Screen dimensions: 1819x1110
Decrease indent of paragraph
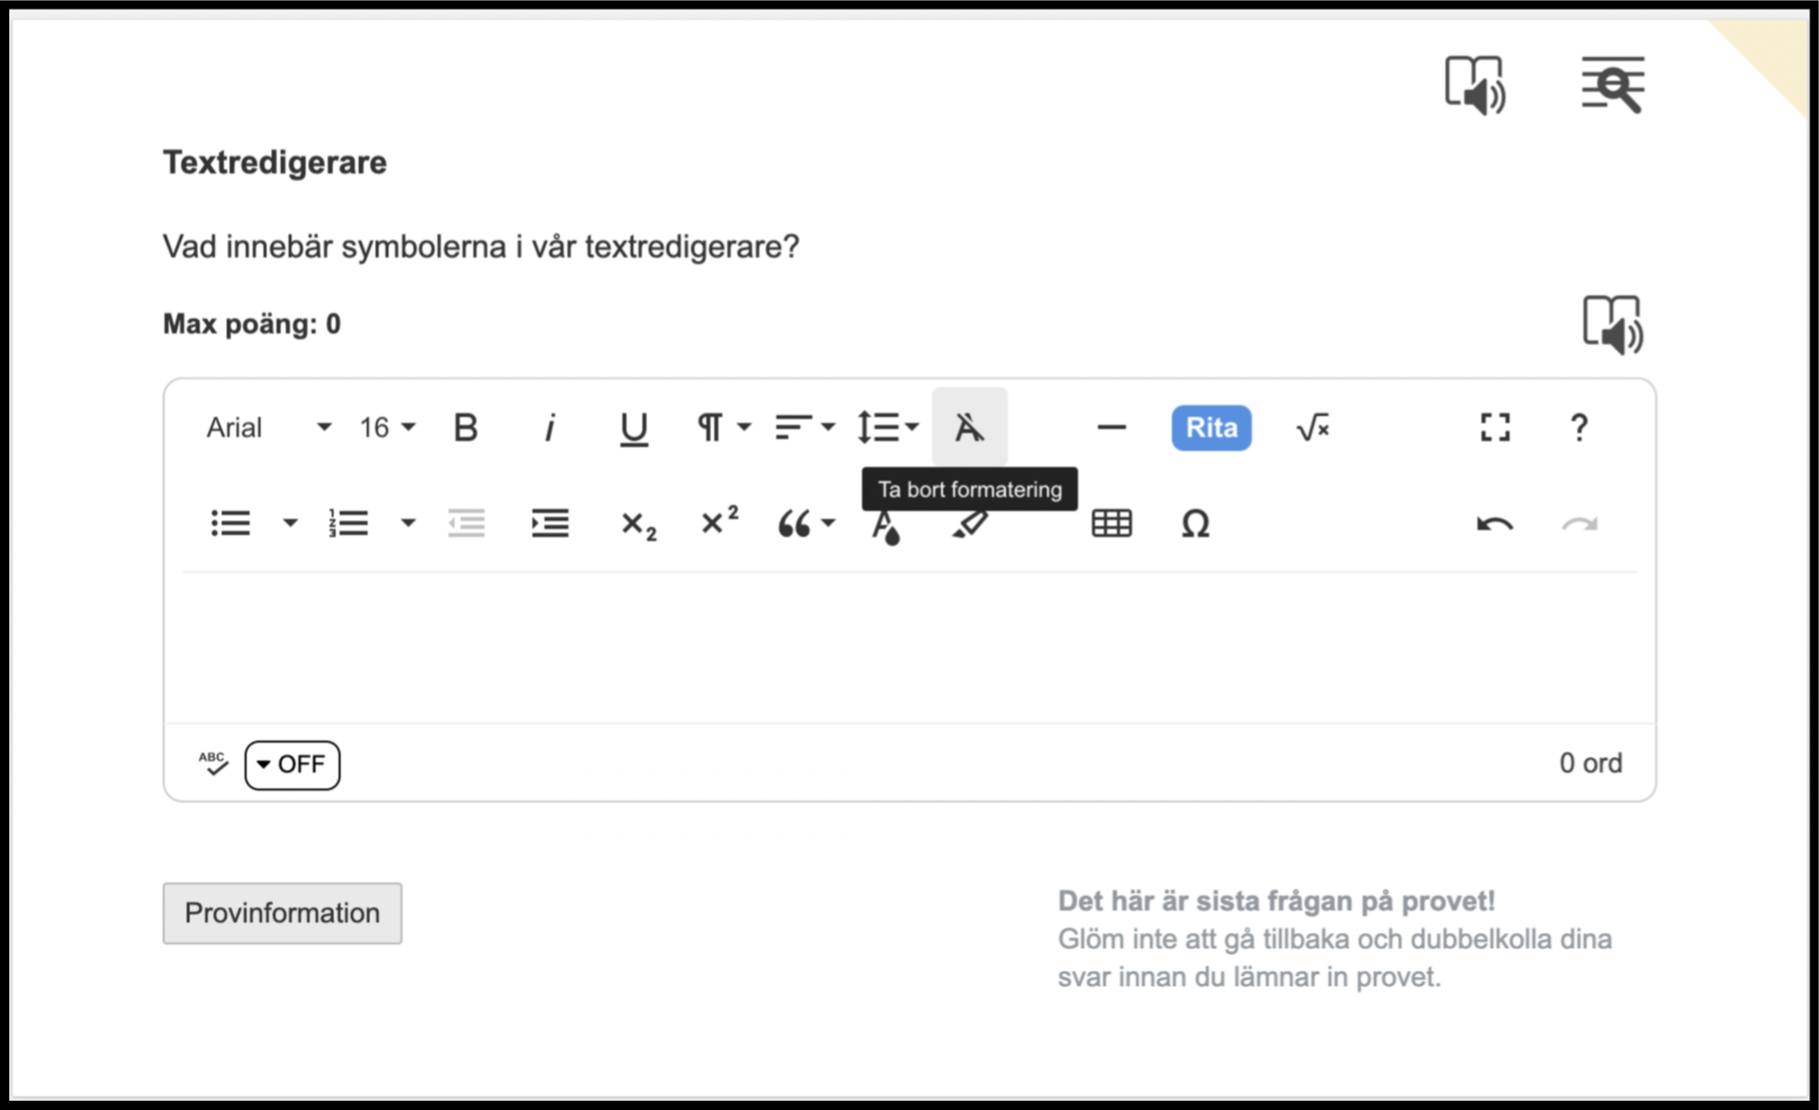click(466, 523)
